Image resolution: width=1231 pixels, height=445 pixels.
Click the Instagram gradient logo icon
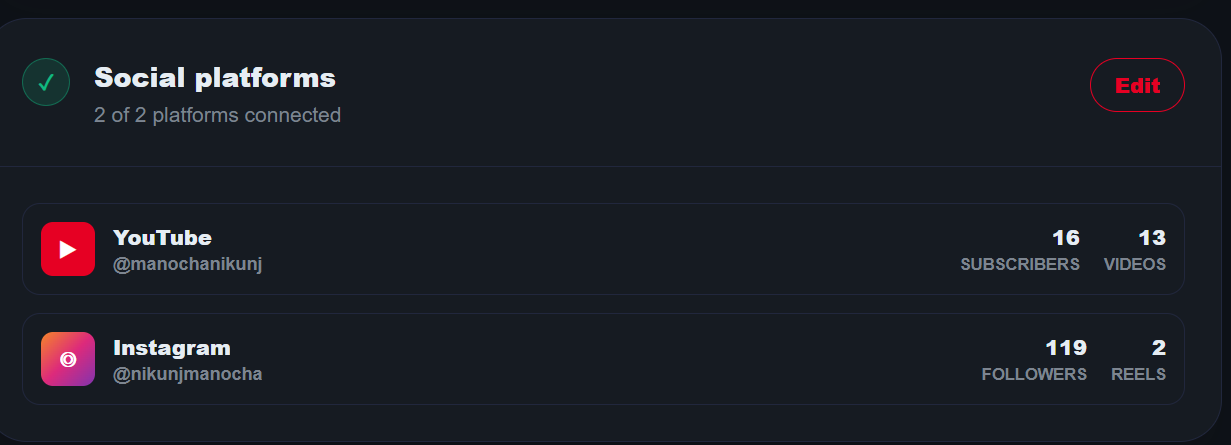[x=68, y=359]
